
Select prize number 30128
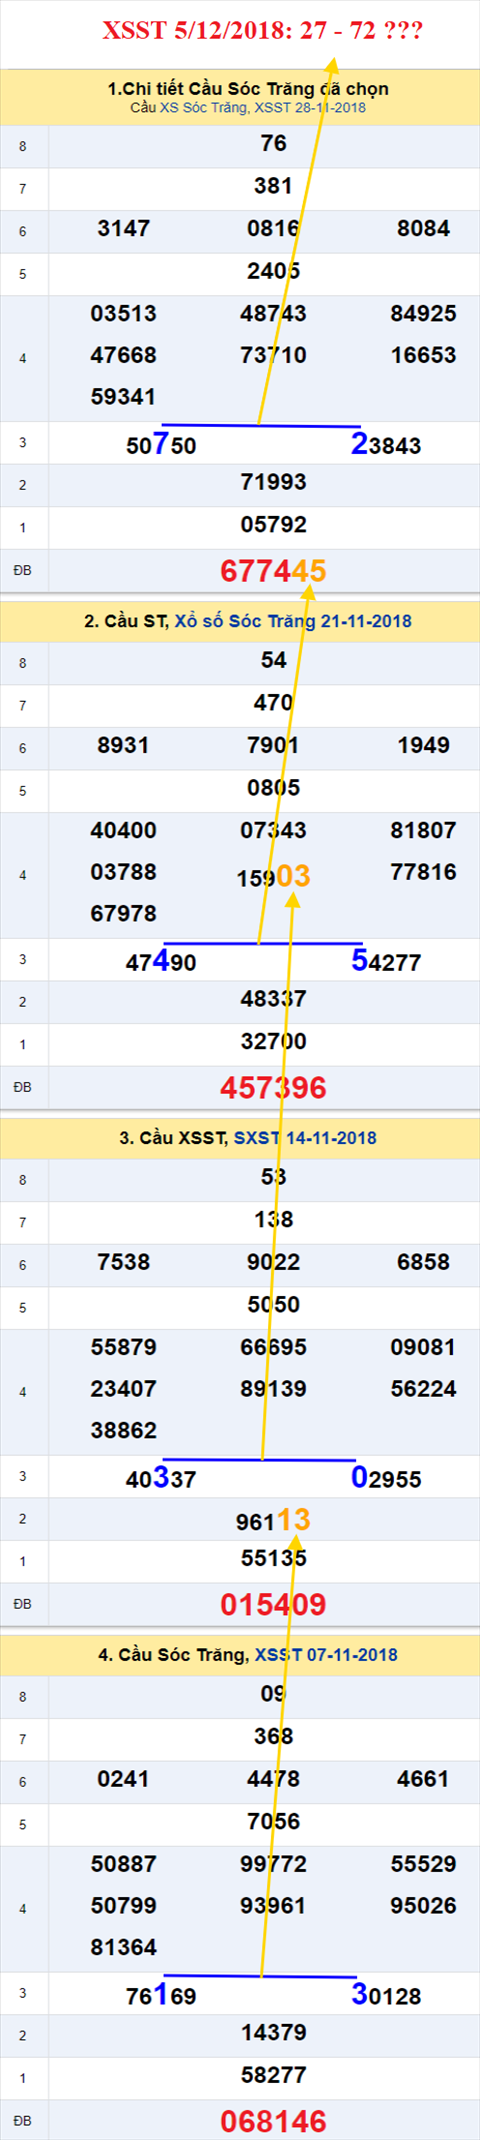pos(386,1996)
